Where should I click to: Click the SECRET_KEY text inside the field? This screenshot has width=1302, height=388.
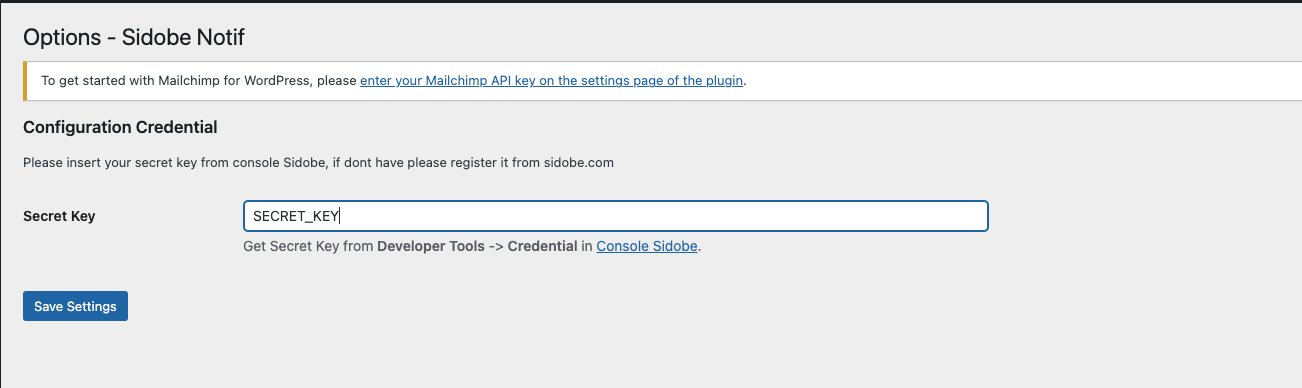pos(296,216)
